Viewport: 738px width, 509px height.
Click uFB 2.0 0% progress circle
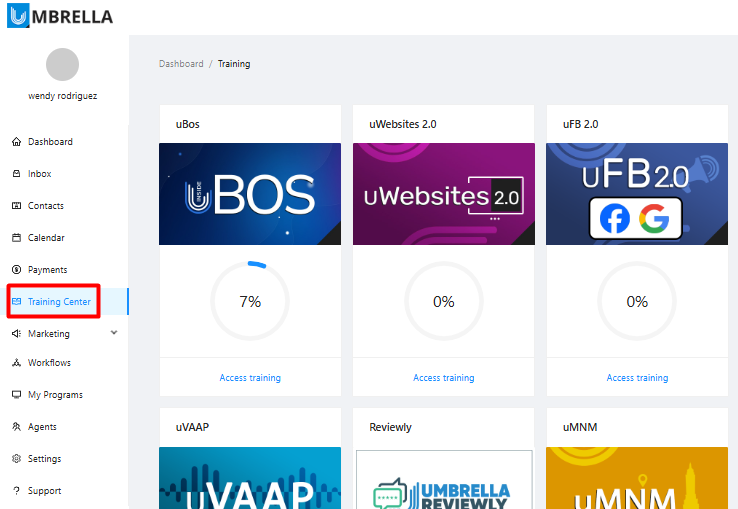click(637, 301)
